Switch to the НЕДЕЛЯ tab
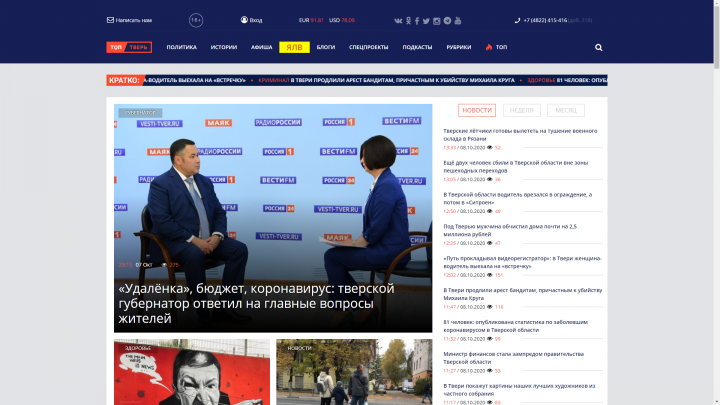 pos(522,110)
